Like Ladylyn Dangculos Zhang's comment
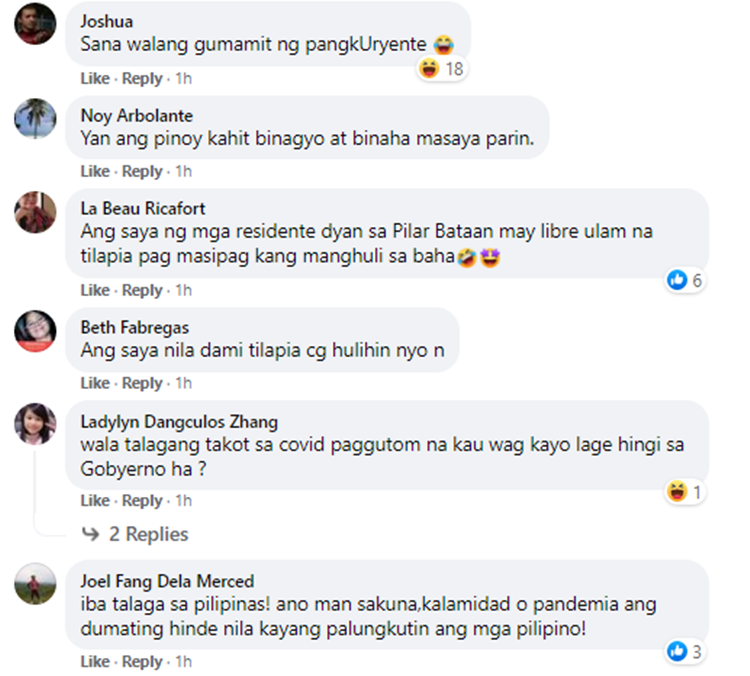This screenshot has height=676, width=750. (x=95, y=500)
